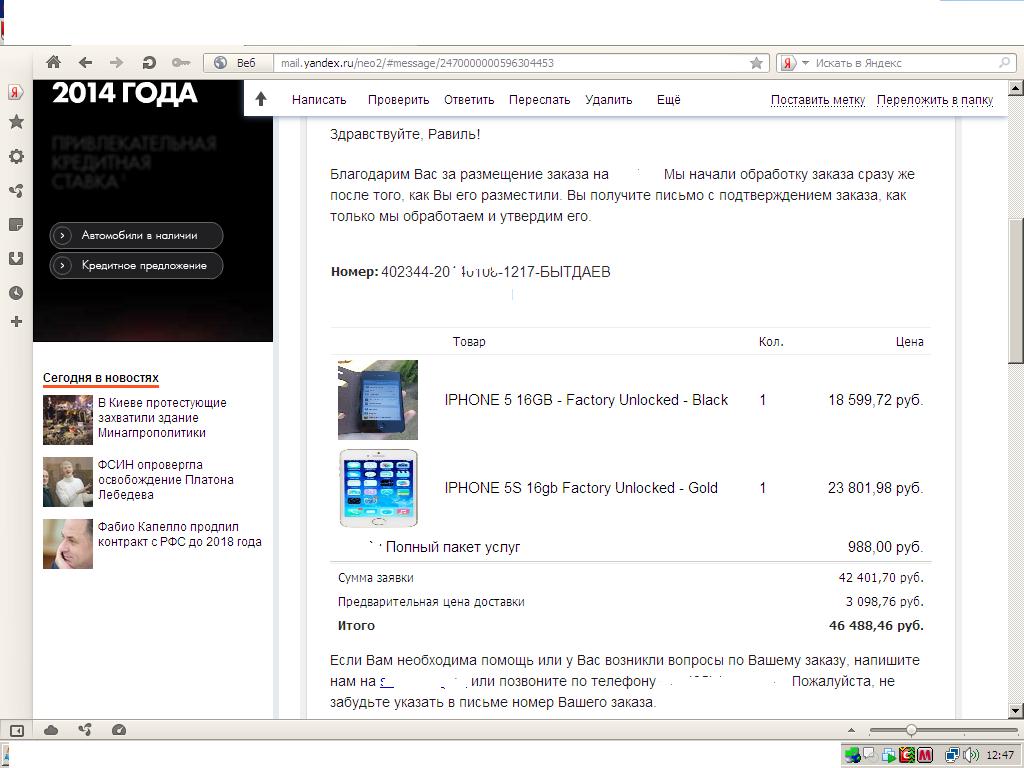Image resolution: width=1024 pixels, height=768 pixels.
Task: Click system clock showing 12:47
Action: [999, 756]
